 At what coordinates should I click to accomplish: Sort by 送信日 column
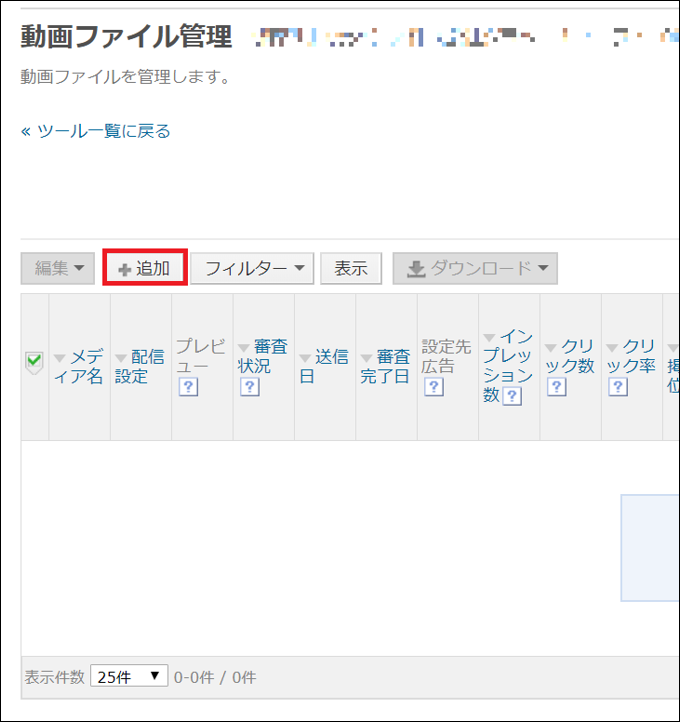coord(324,367)
